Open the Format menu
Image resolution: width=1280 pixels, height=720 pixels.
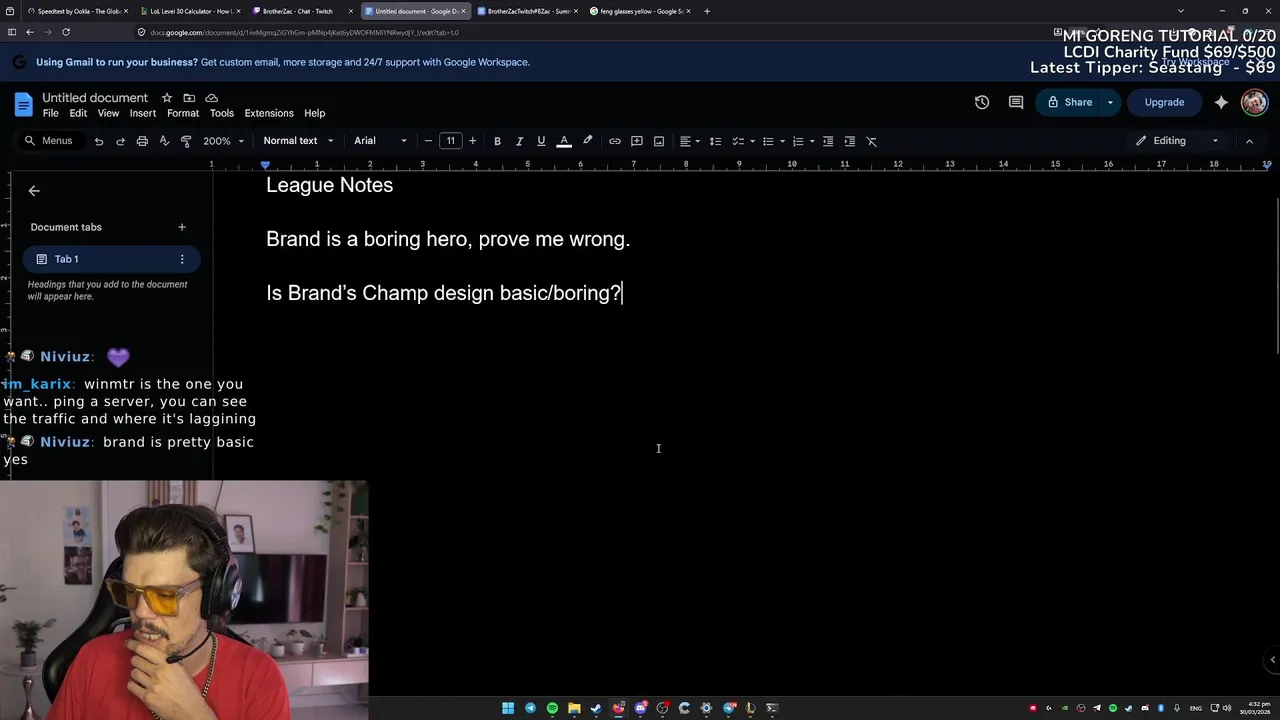tap(183, 113)
